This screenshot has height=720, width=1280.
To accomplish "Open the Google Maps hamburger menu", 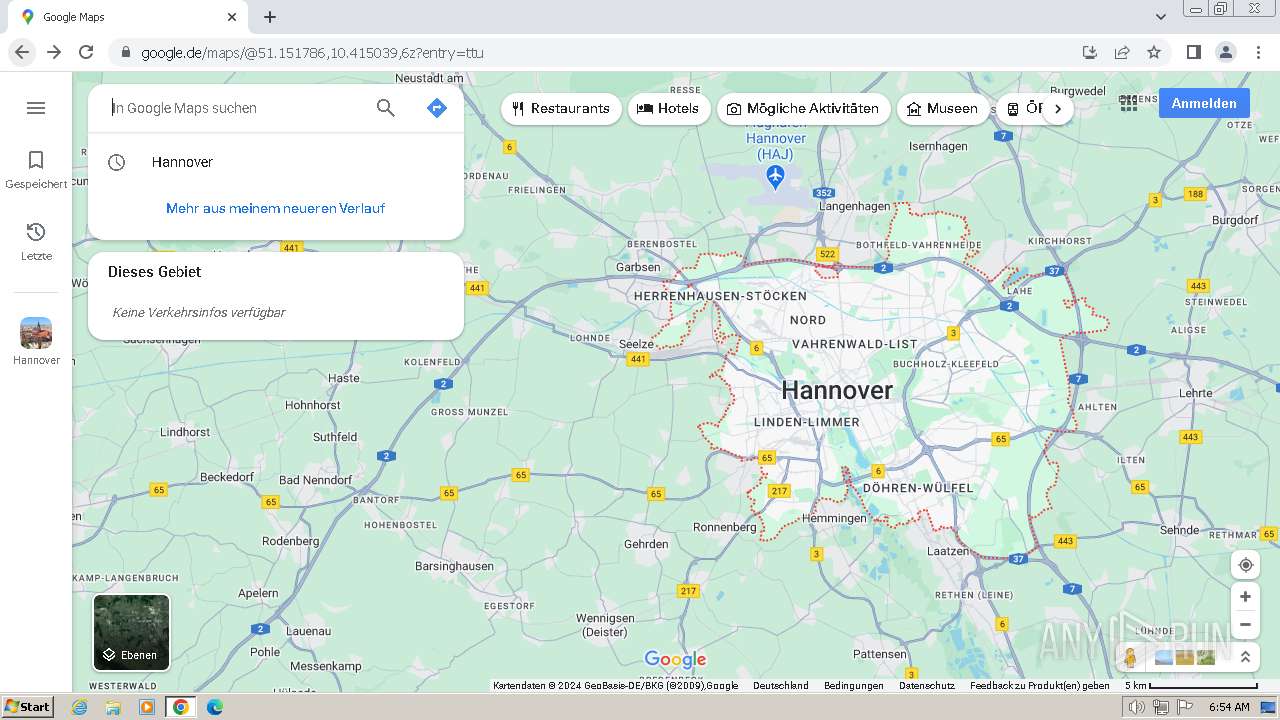I will point(36,108).
